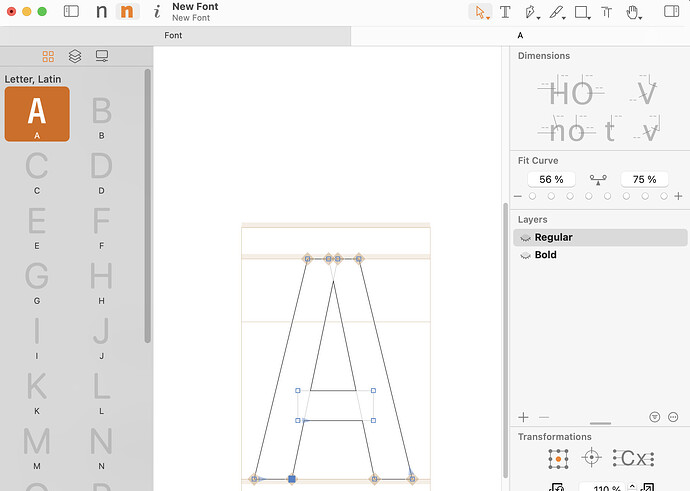Switch to the A glyph tab

(520, 36)
